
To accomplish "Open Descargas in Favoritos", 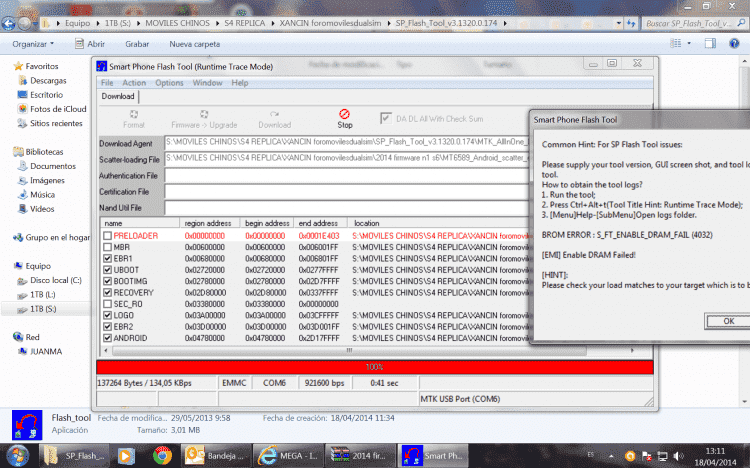I will tap(48, 80).
